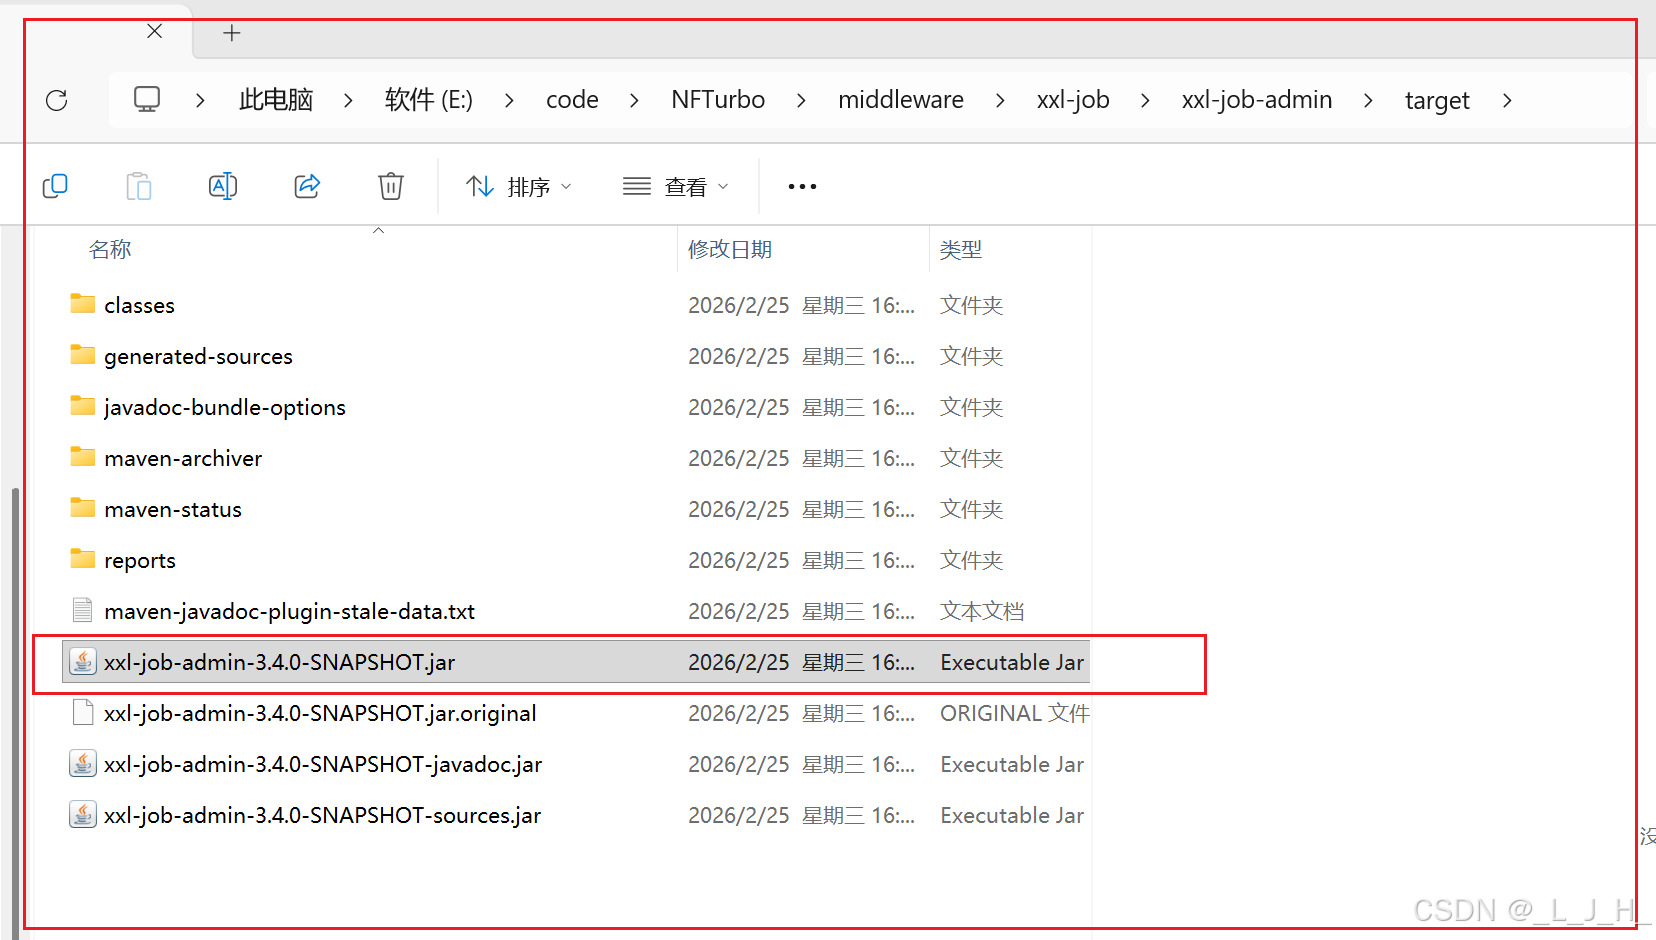Open the three-dot See more menu

(802, 186)
